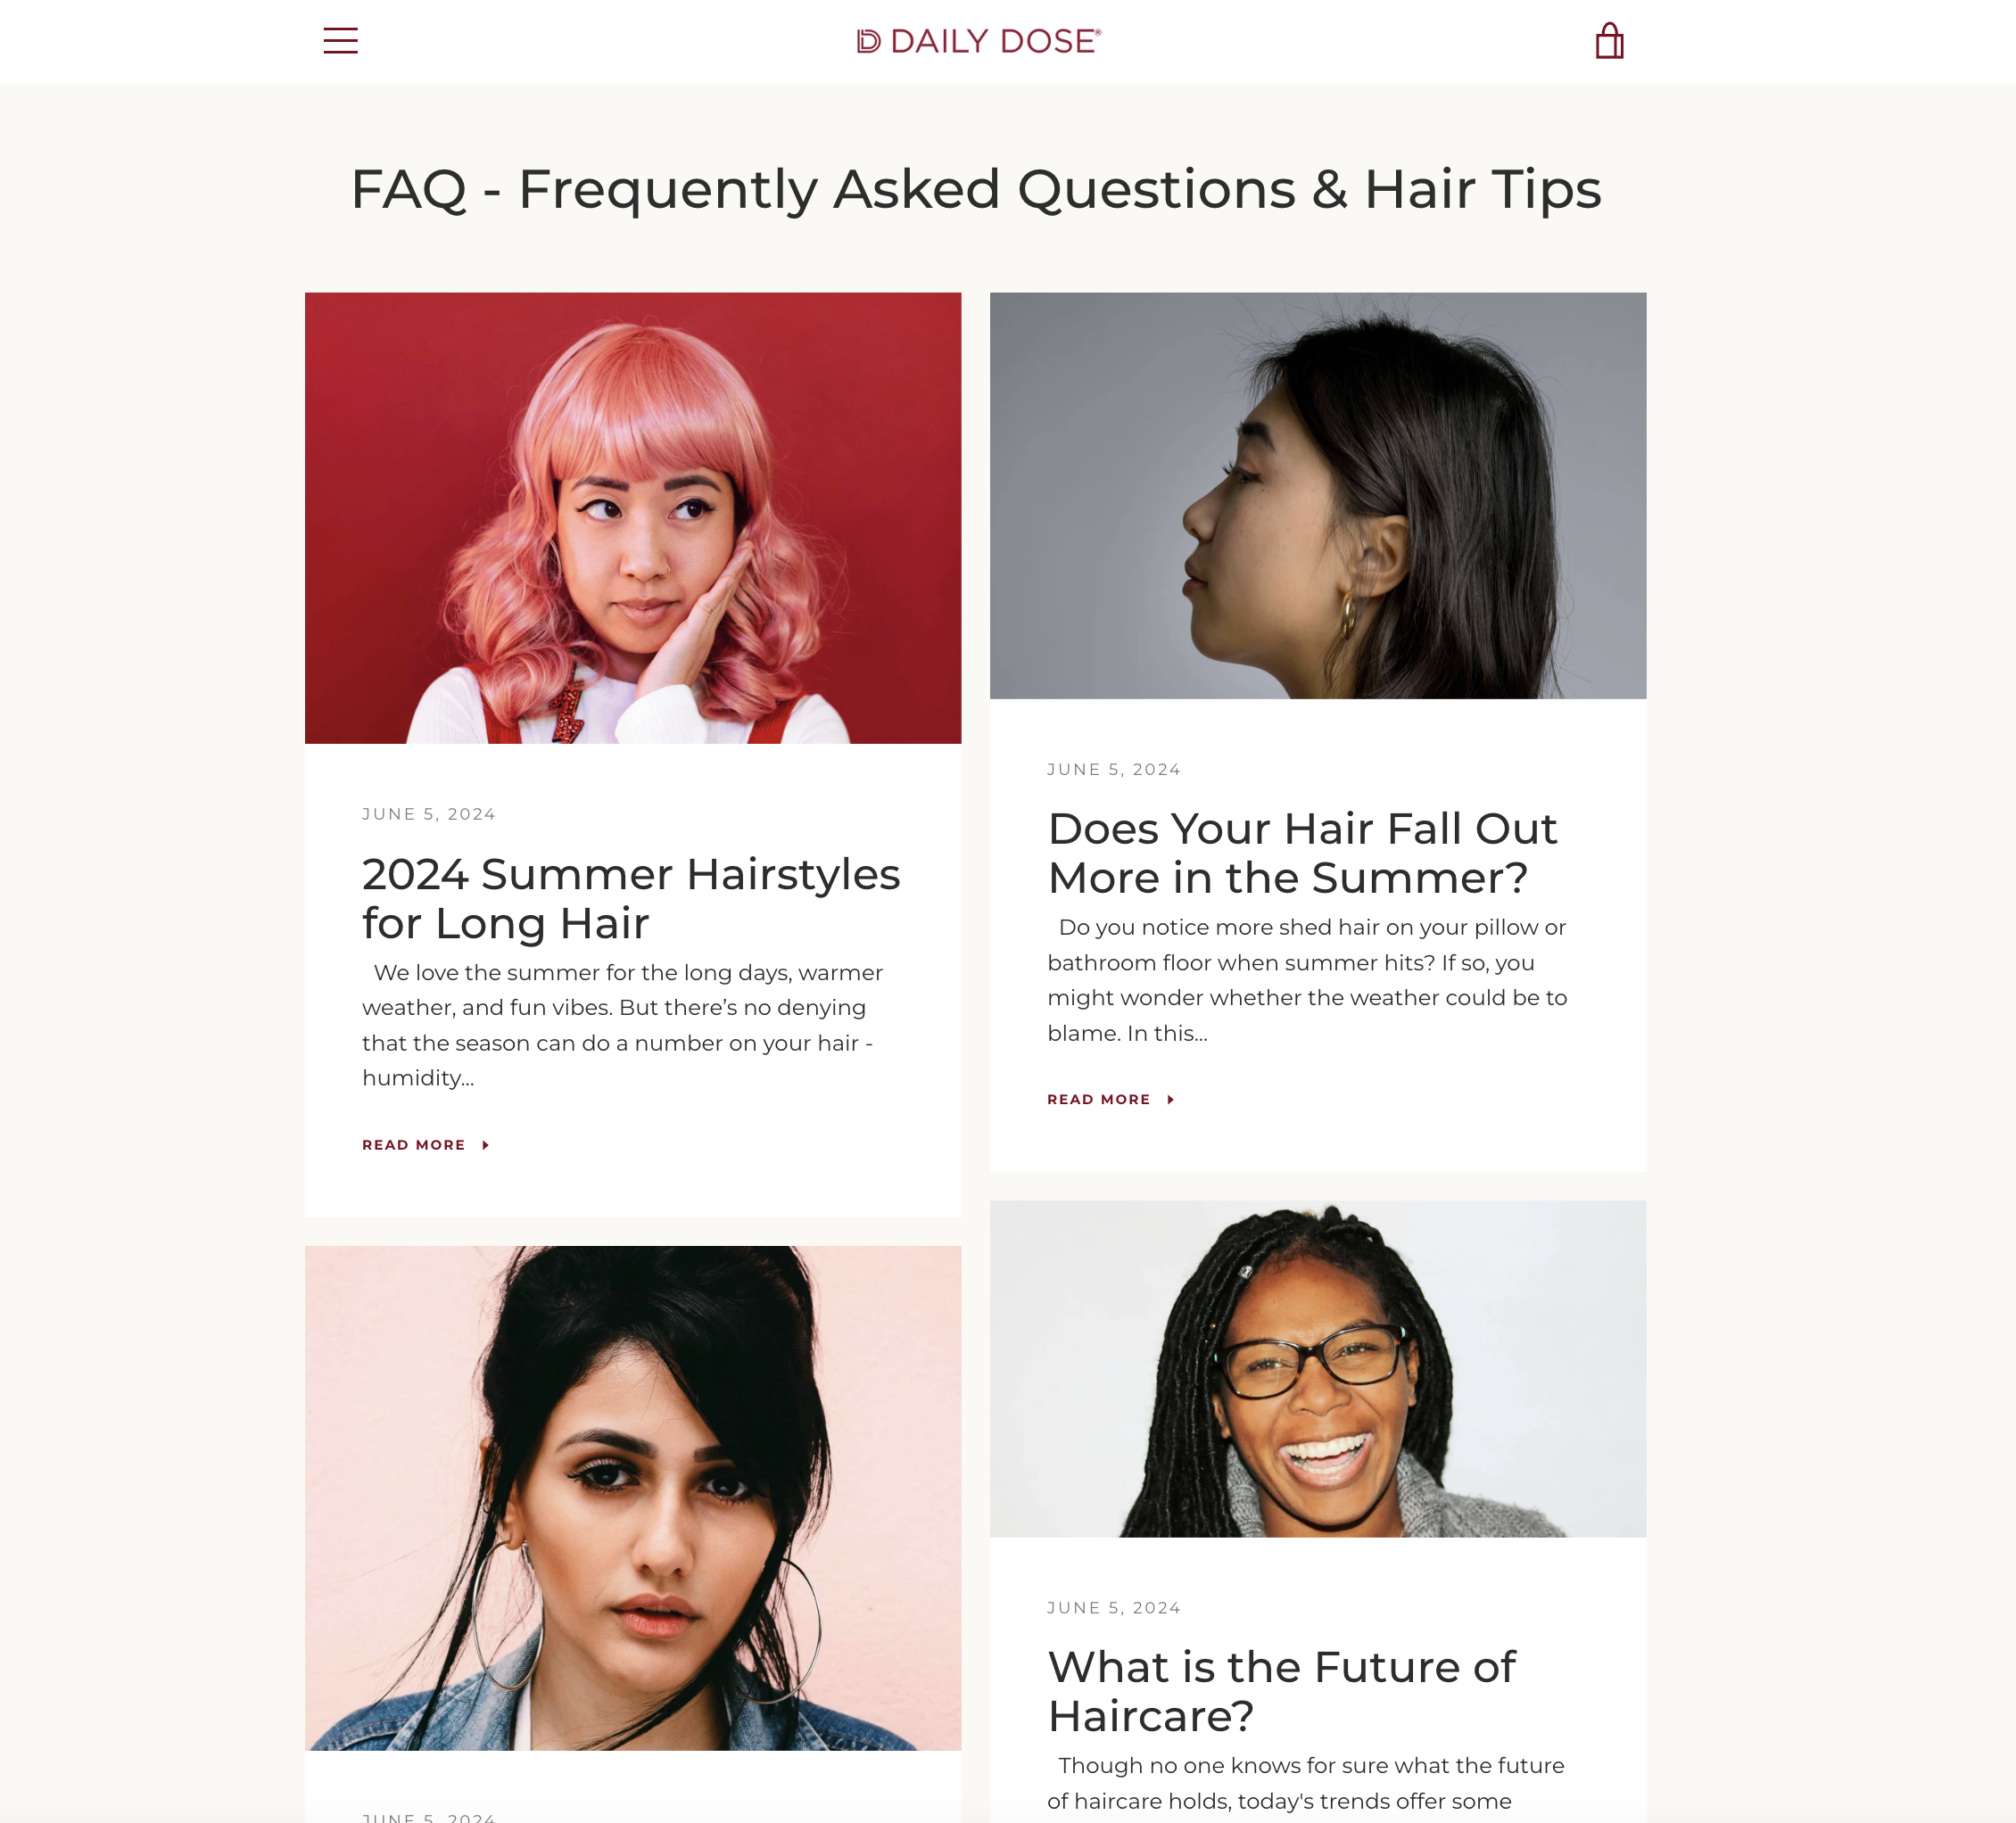Click June 5, 2024 date above Future of Haircare

coord(1114,1608)
